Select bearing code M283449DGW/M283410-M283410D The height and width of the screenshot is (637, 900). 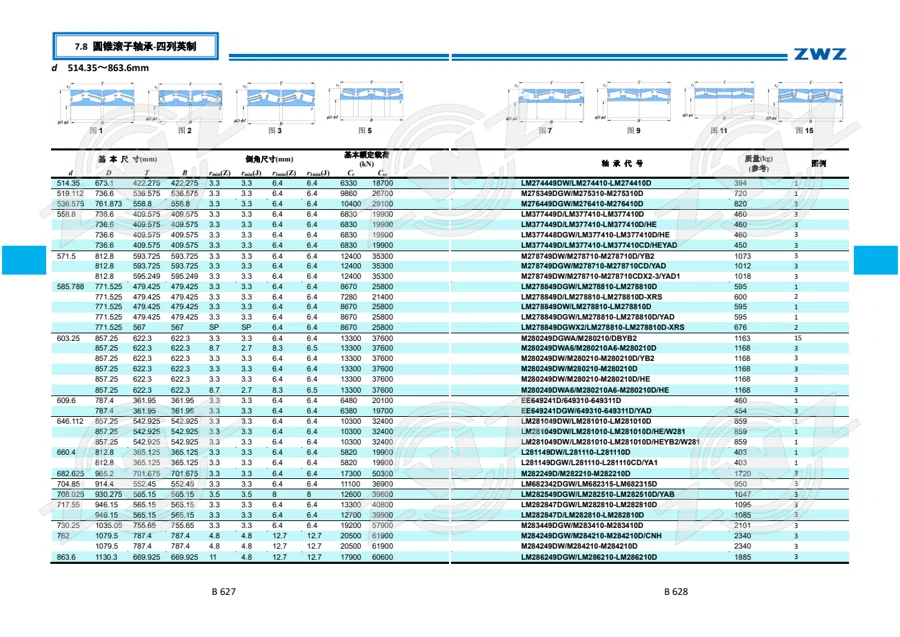coord(582,525)
